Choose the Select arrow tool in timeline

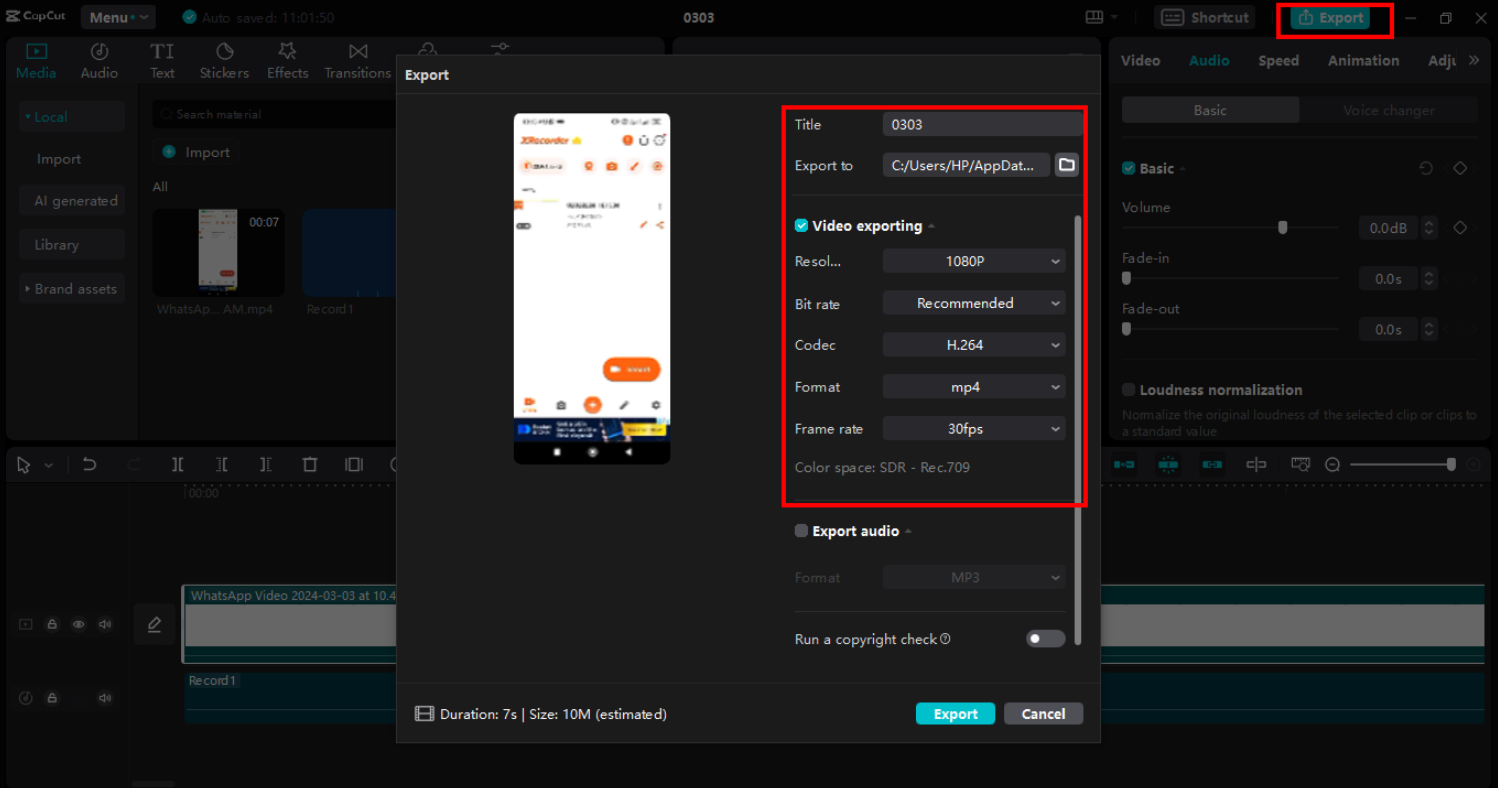click(x=24, y=465)
